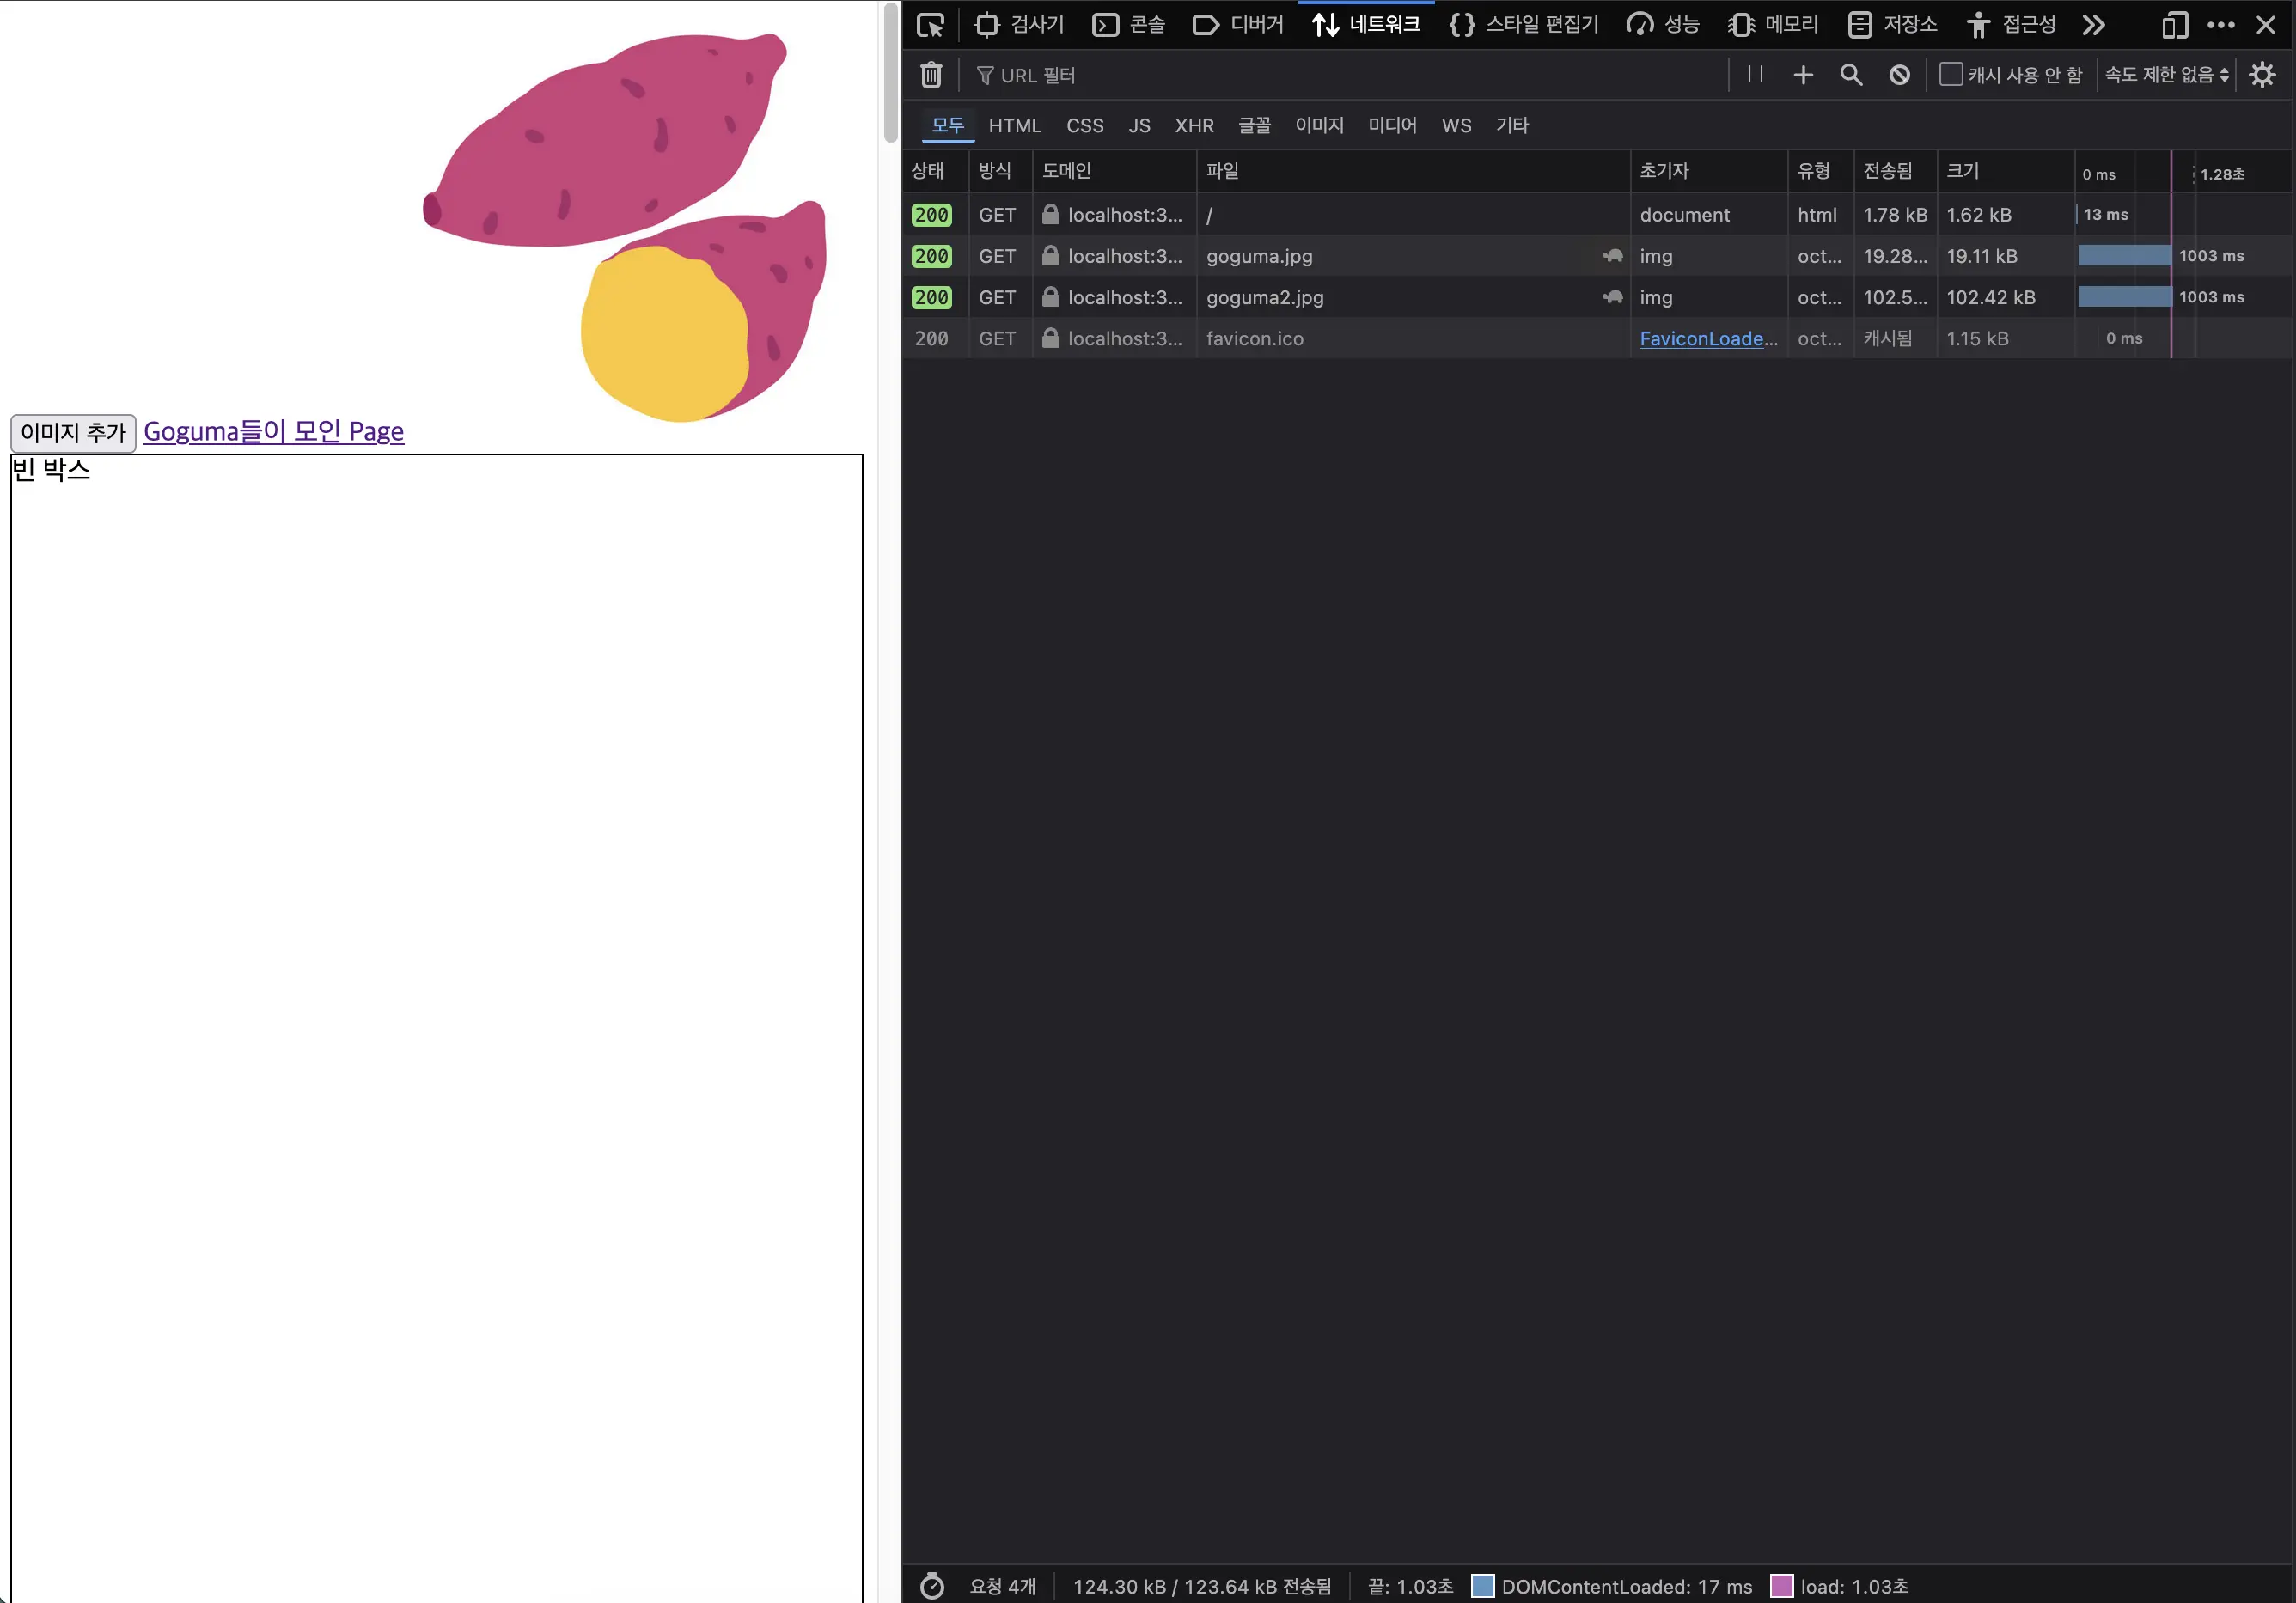The image size is (2296, 1603).
Task: Pause network recording
Action: [1755, 75]
